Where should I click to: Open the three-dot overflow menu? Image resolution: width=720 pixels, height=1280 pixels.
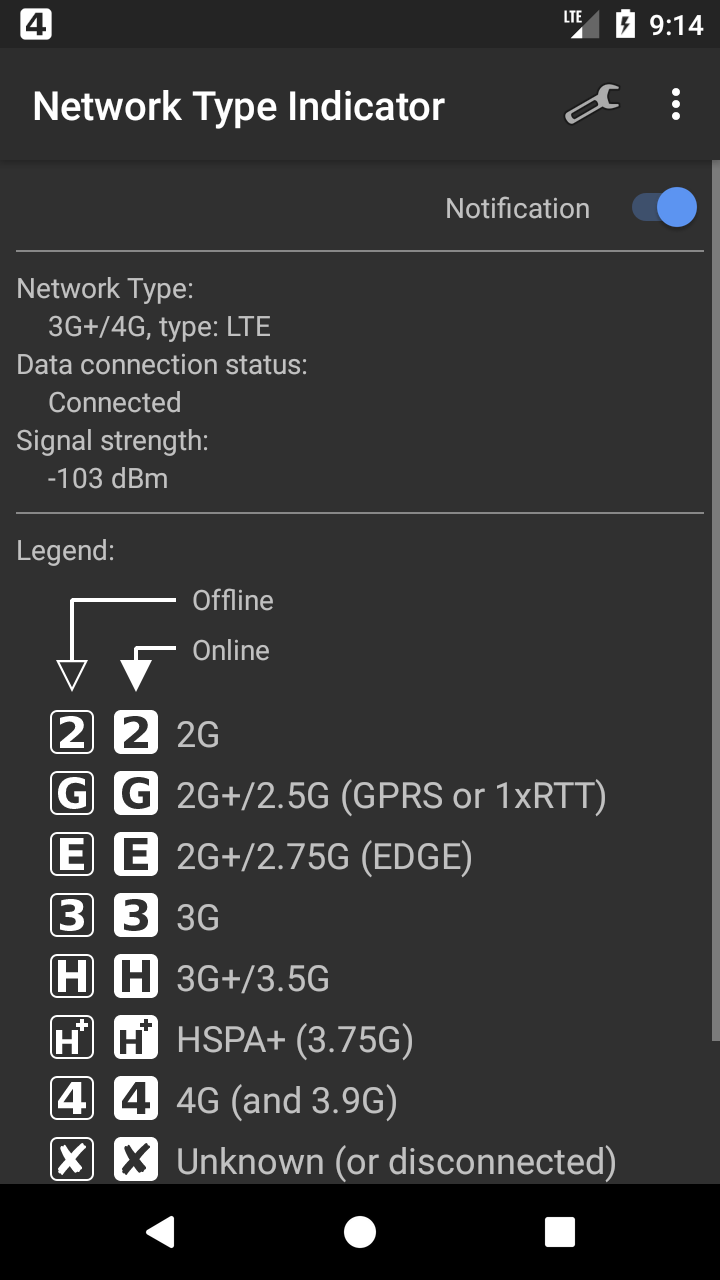[676, 104]
